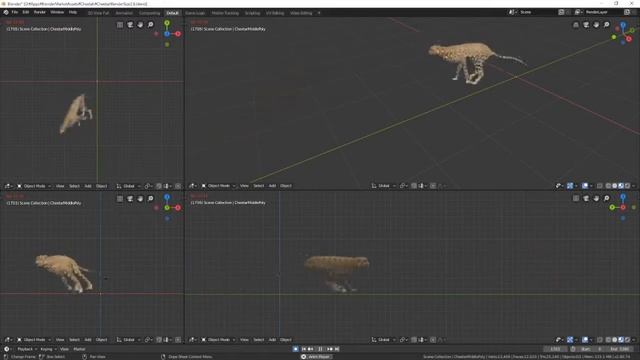
Task: Click camera view icon in top-right viewport
Action: pos(586,25)
